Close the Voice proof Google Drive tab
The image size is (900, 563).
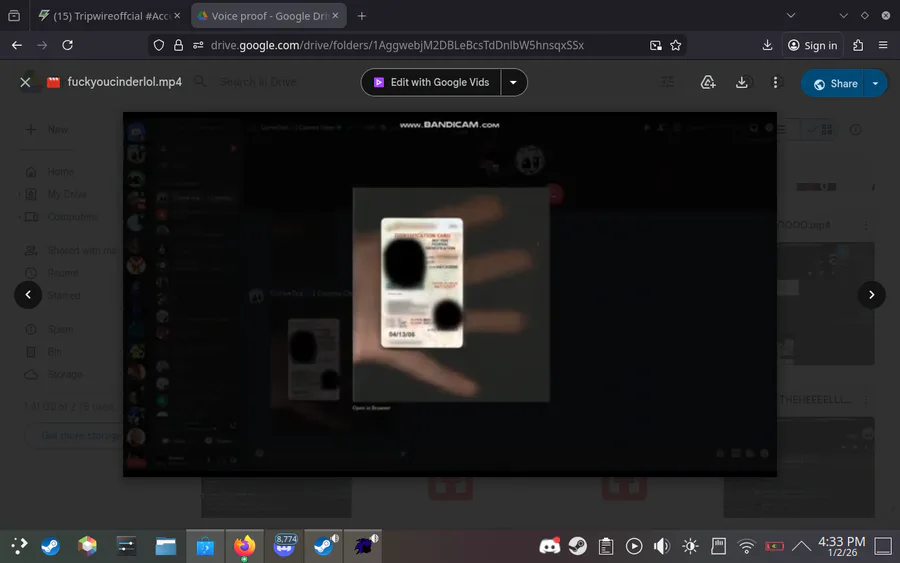click(335, 15)
